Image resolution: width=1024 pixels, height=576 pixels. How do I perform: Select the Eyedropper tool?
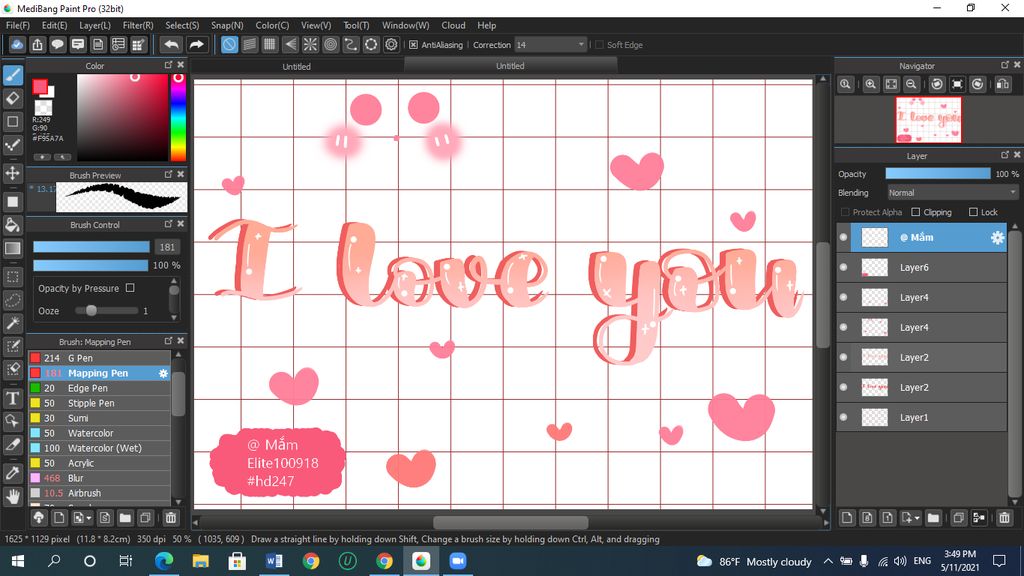pos(12,473)
